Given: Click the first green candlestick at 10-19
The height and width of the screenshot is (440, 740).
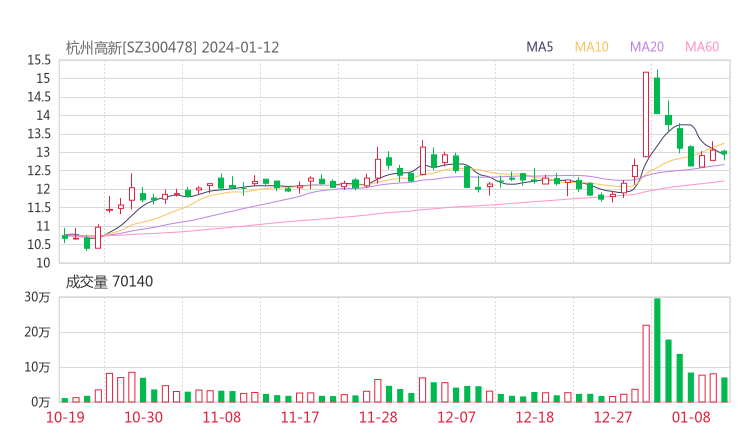Looking at the screenshot, I should tap(65, 237).
